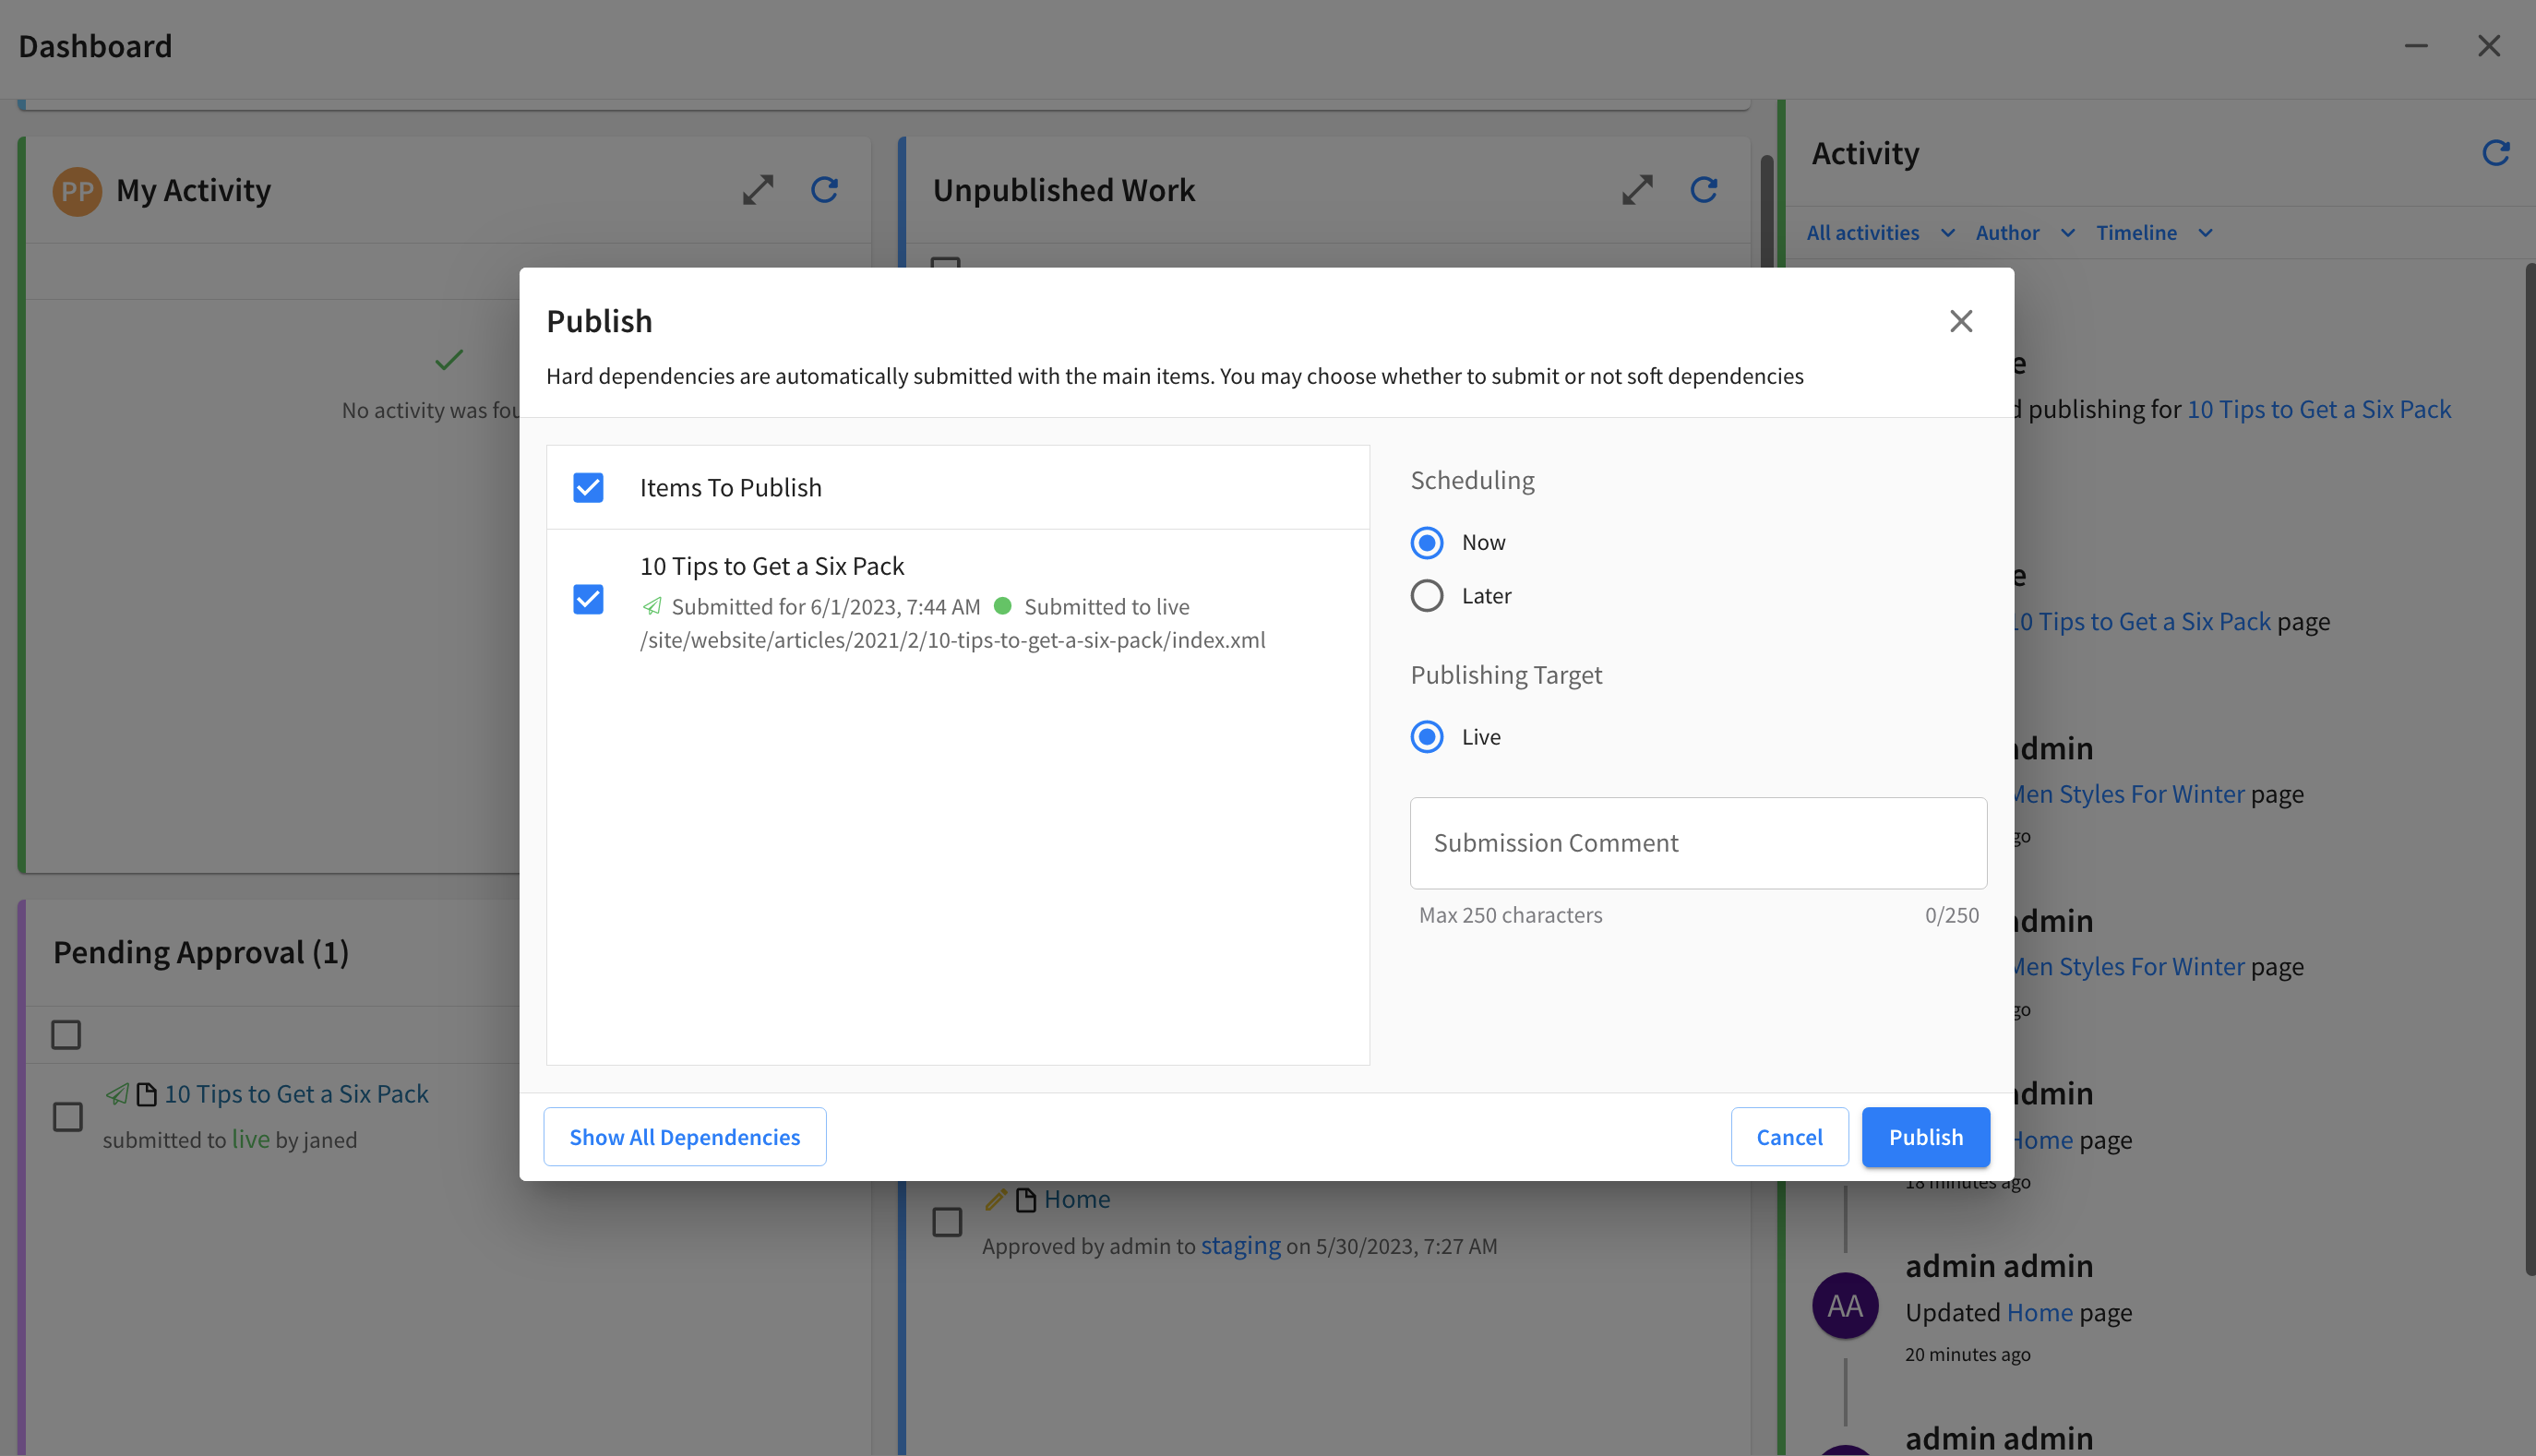Click inside the Submission Comment field

point(1697,842)
